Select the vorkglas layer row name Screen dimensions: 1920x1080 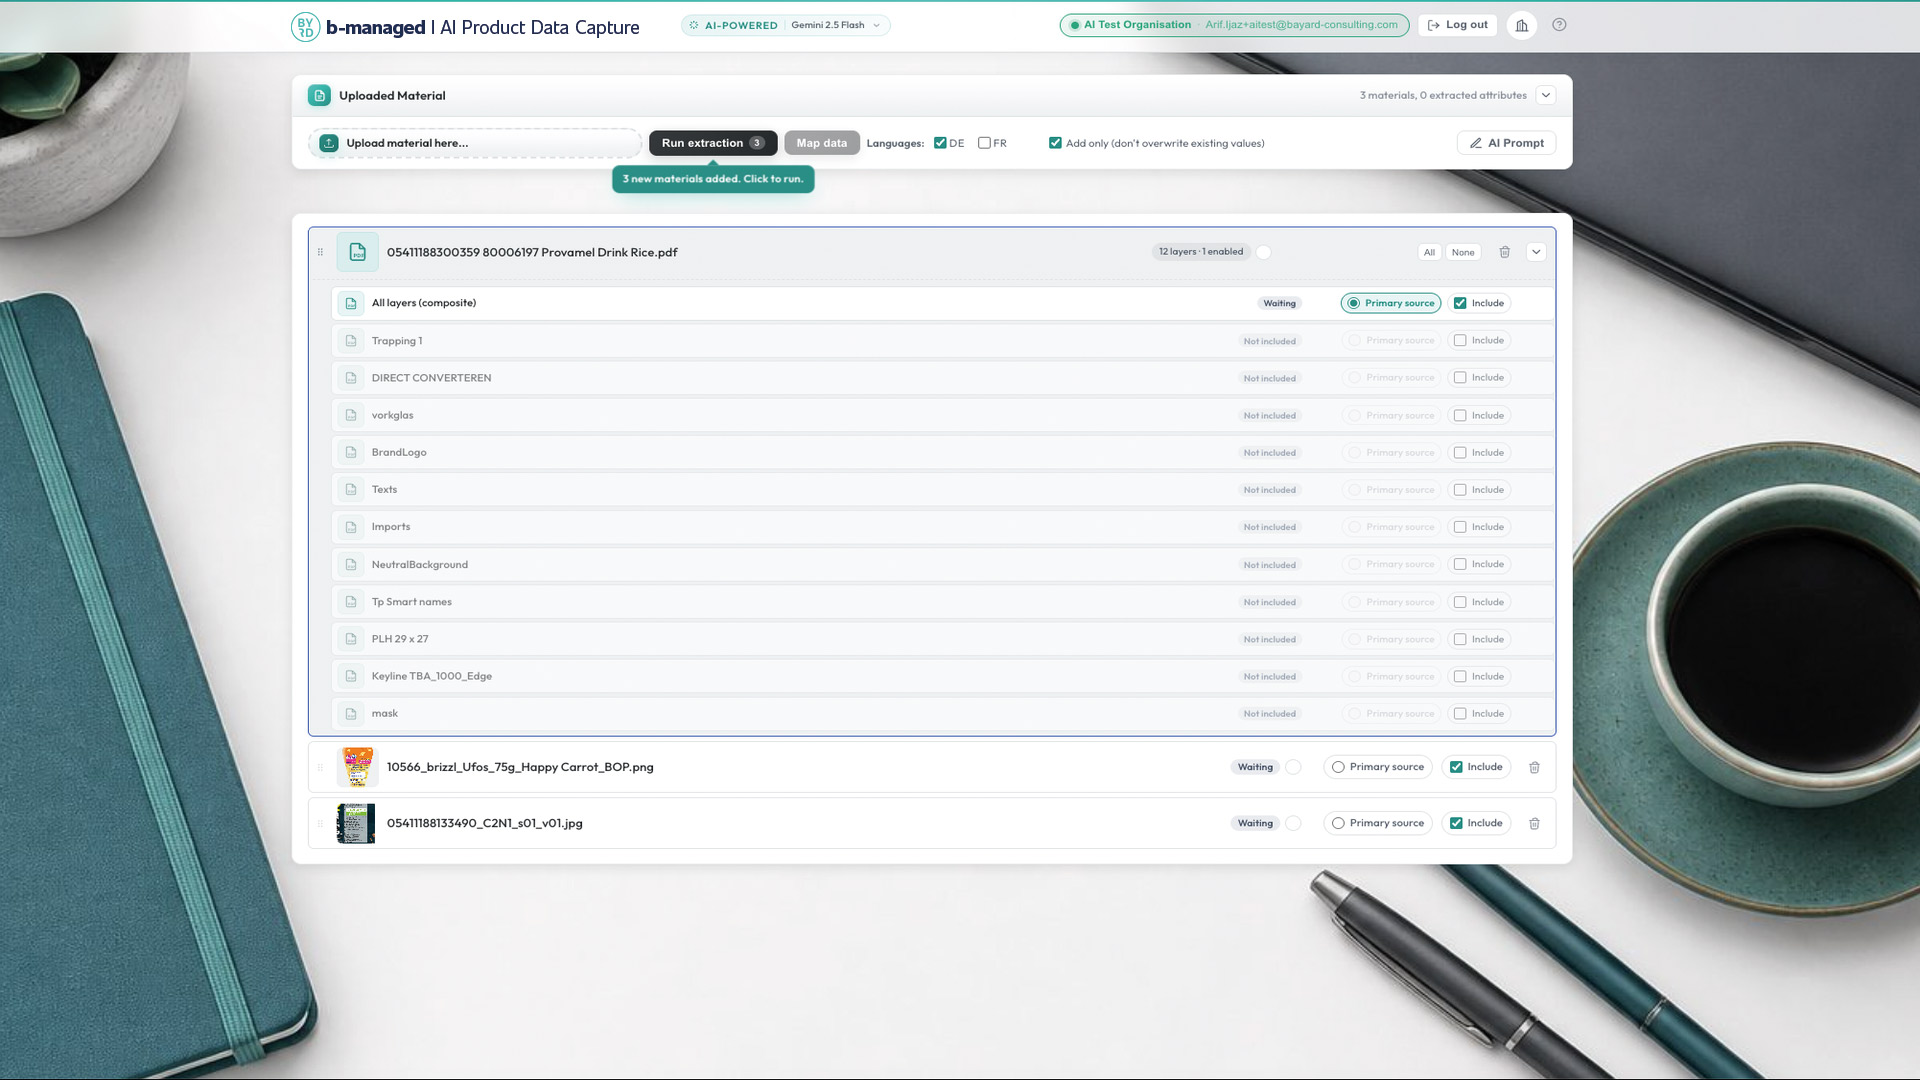[x=392, y=415]
